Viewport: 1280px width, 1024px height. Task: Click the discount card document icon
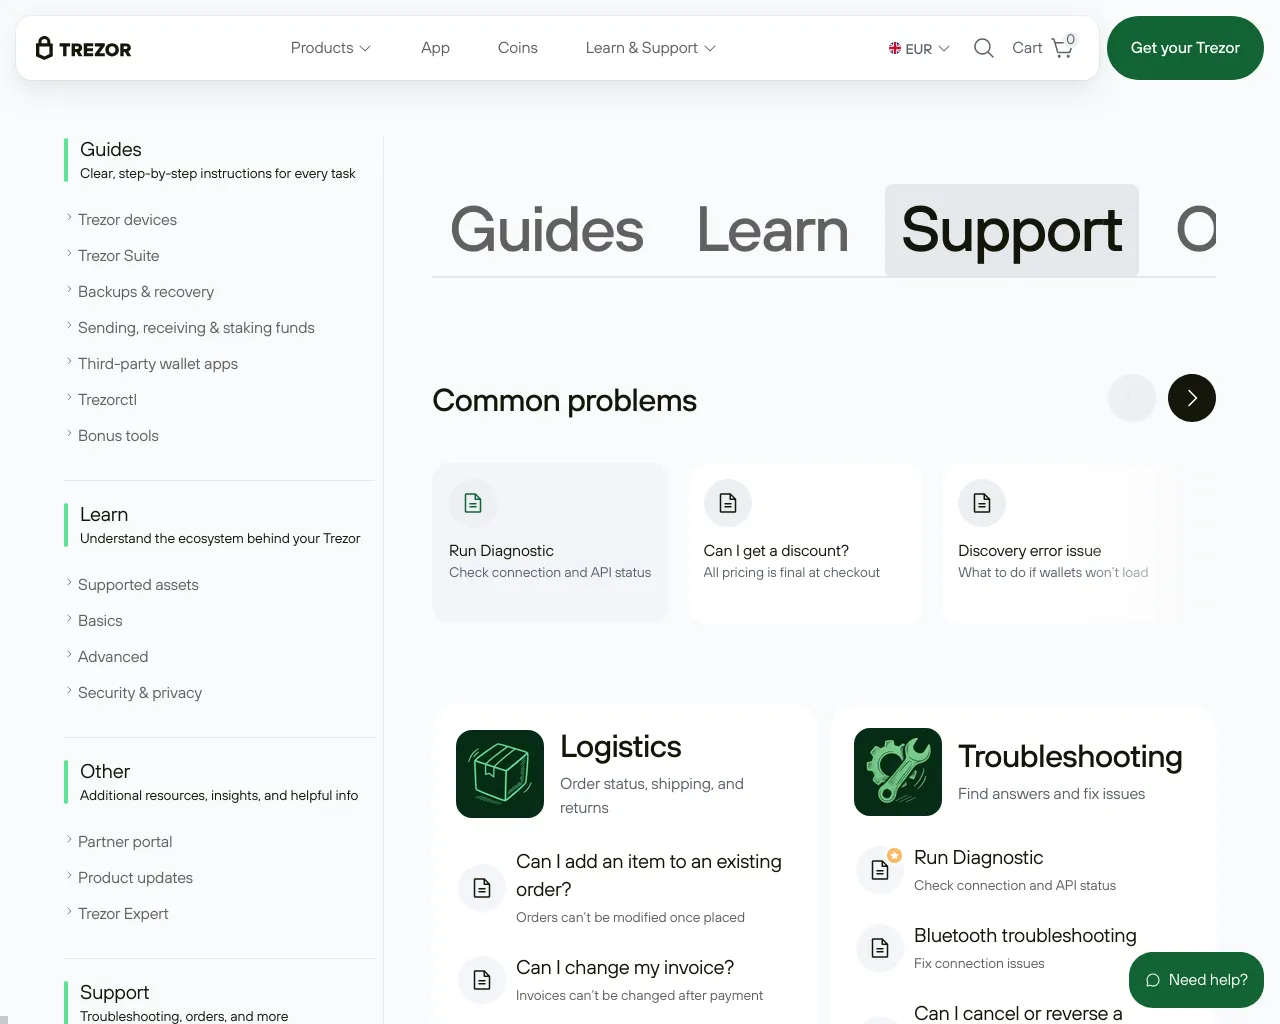click(x=728, y=503)
